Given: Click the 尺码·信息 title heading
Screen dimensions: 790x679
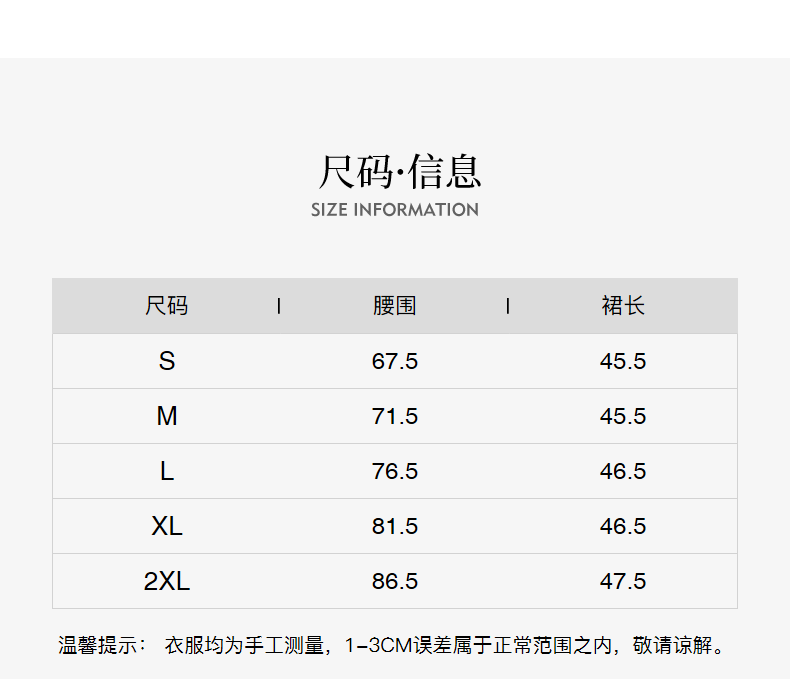Looking at the screenshot, I should [x=398, y=171].
